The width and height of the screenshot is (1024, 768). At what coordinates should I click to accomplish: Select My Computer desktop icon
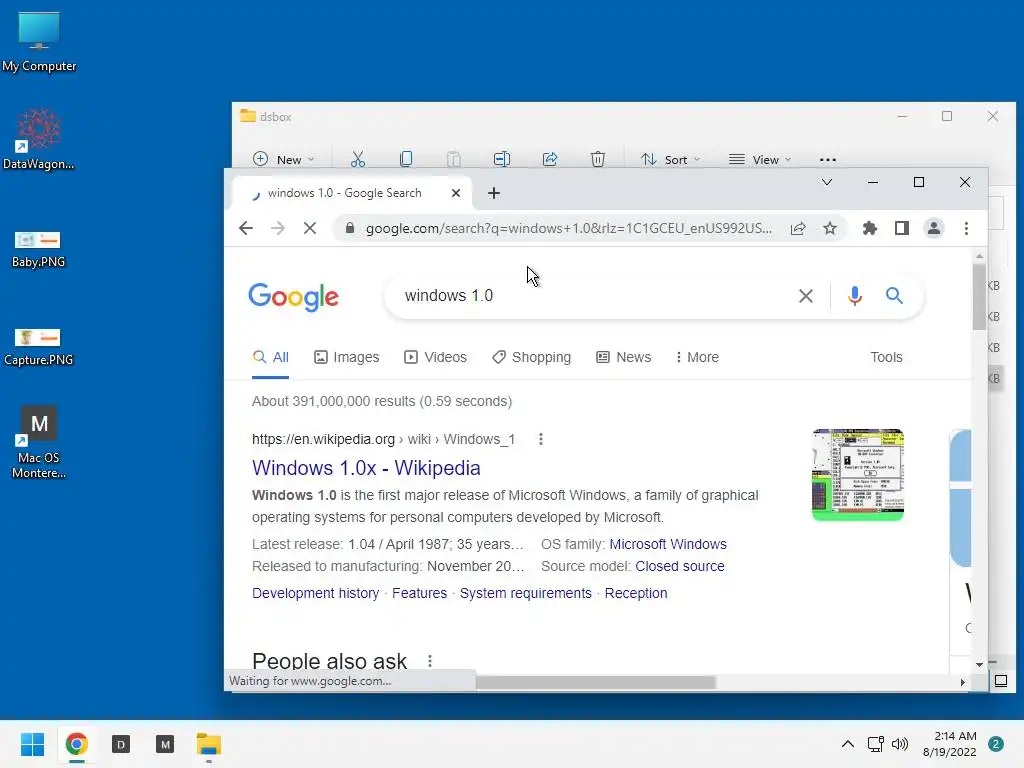(39, 42)
